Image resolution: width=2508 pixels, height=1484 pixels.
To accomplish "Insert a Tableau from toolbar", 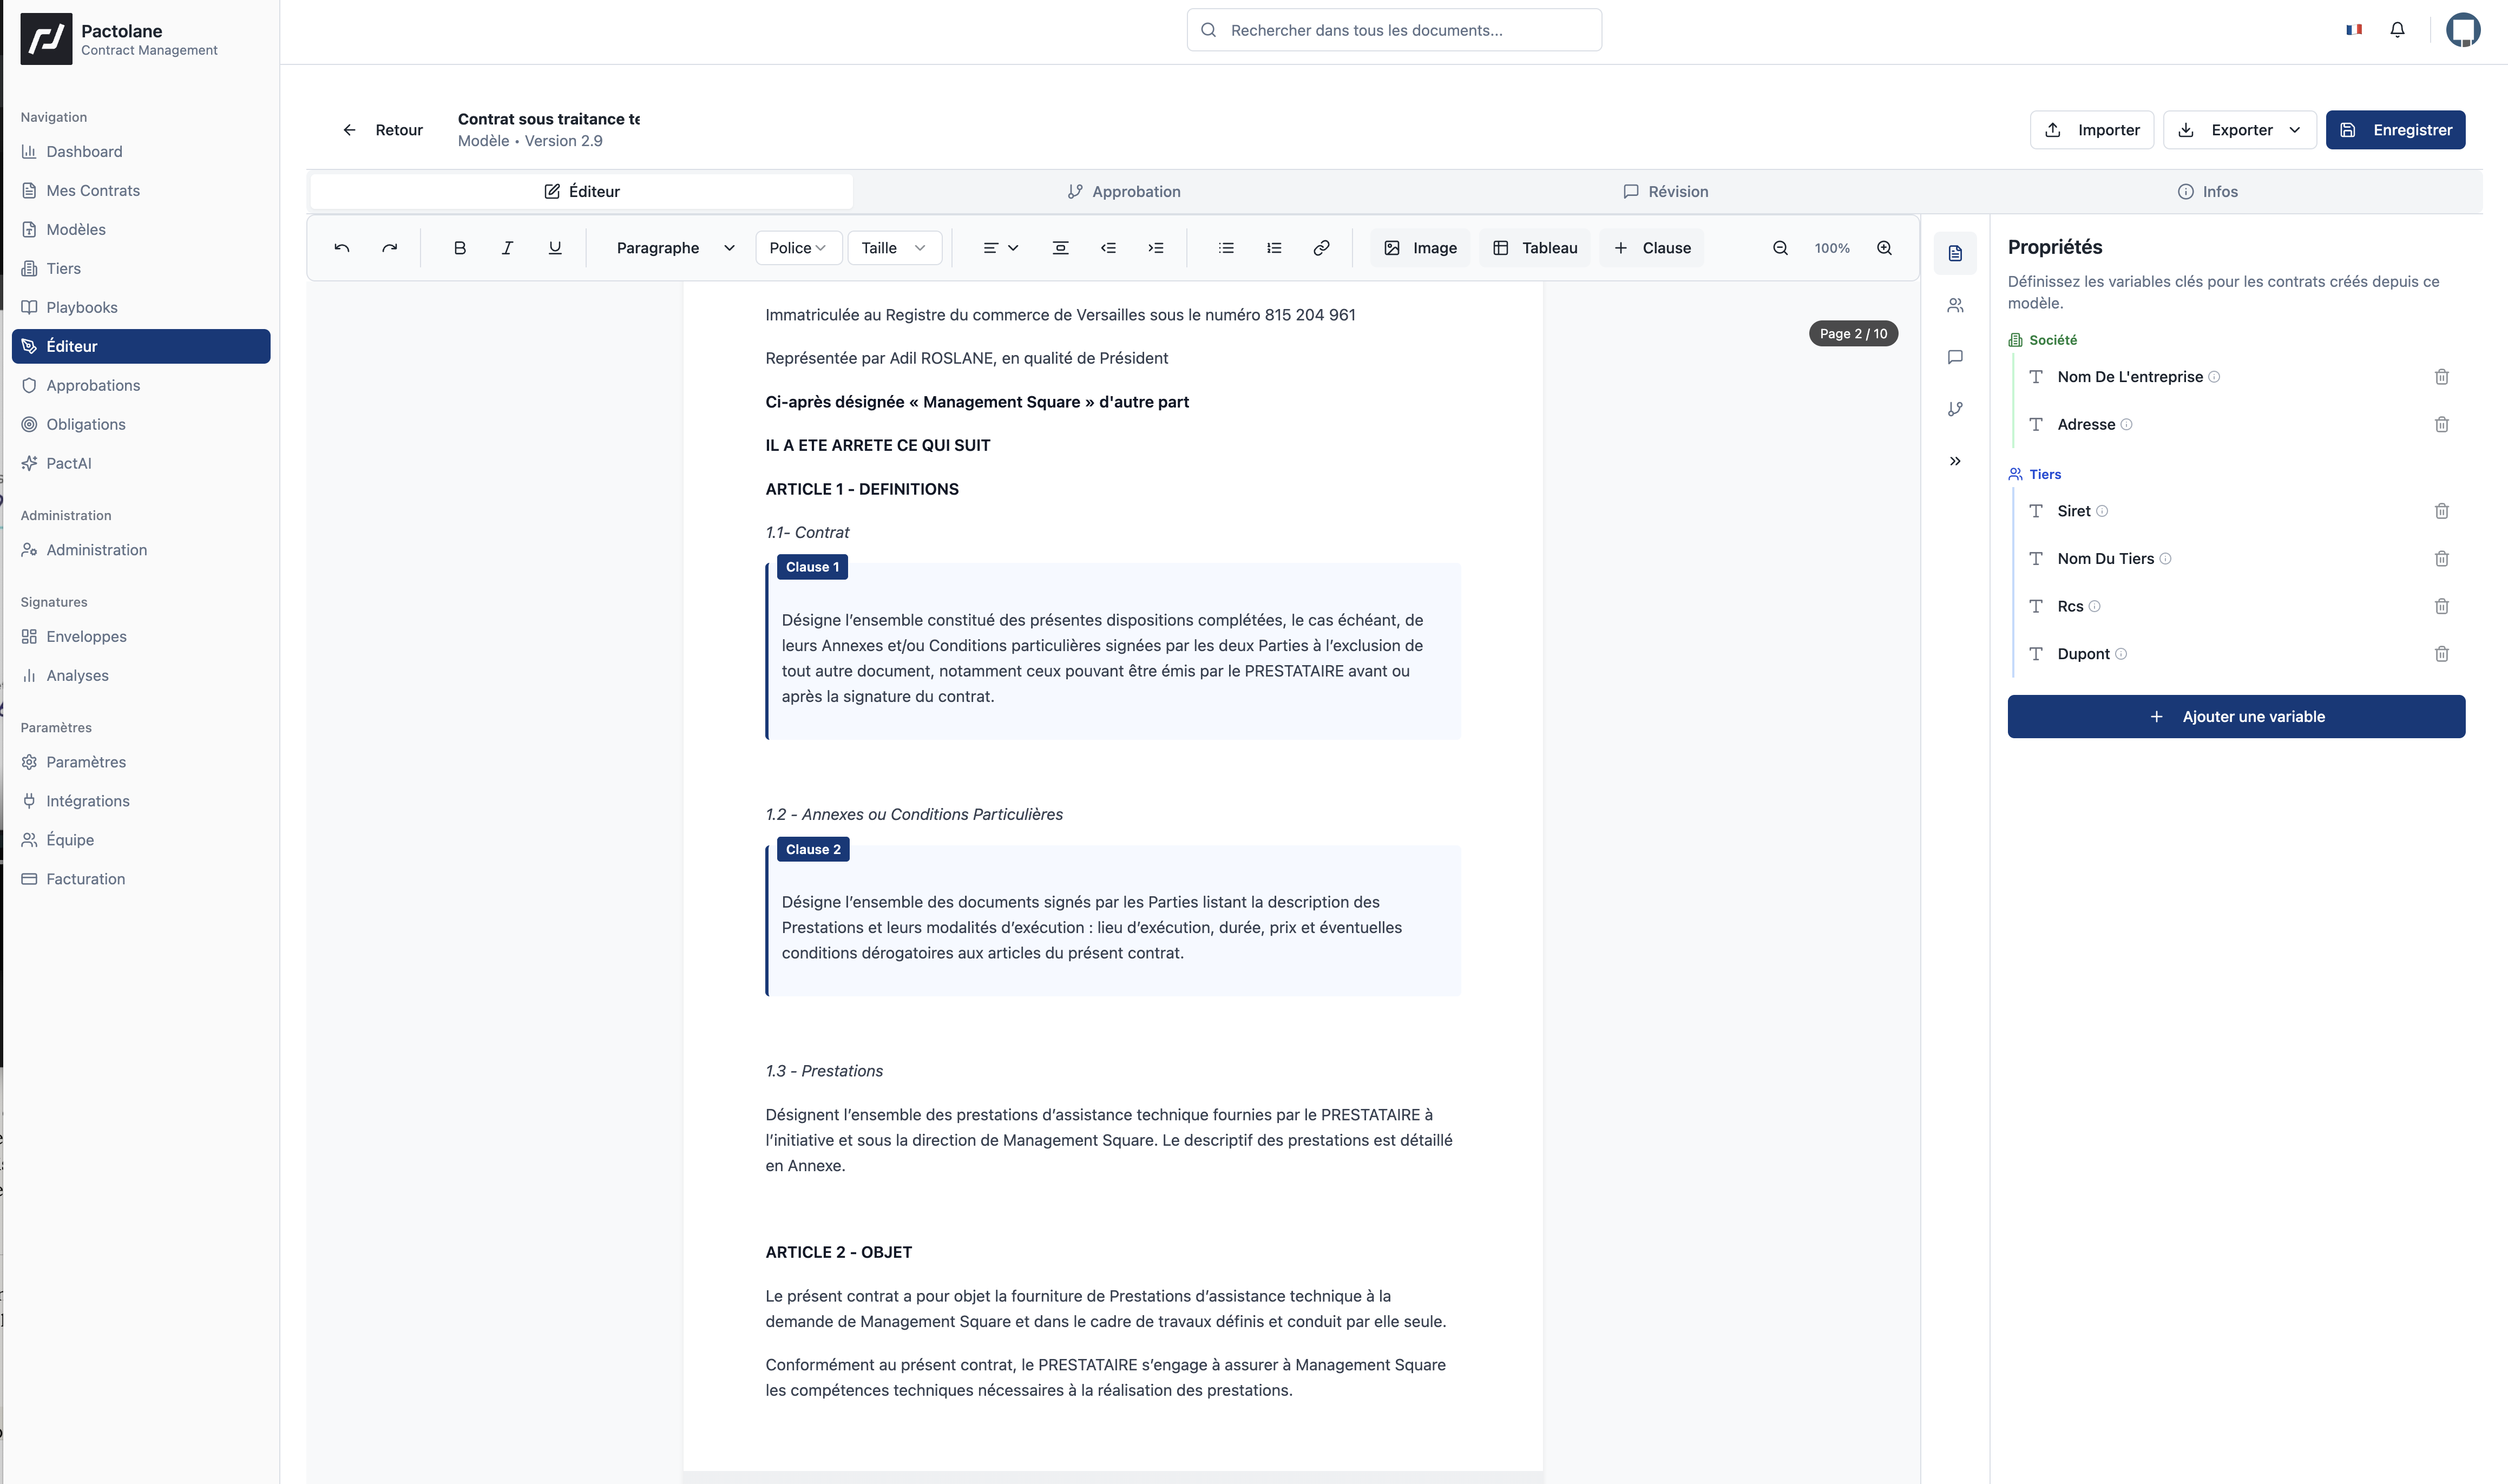I will click(x=1535, y=248).
